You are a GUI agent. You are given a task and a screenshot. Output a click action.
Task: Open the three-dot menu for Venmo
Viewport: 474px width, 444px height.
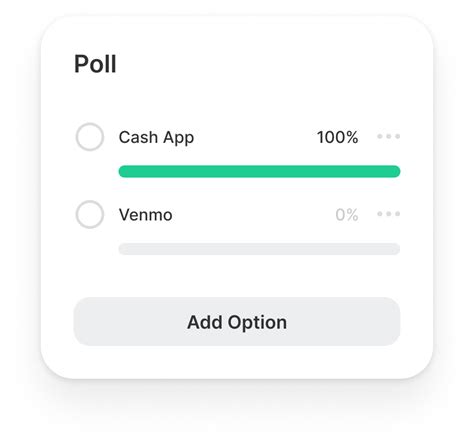389,214
